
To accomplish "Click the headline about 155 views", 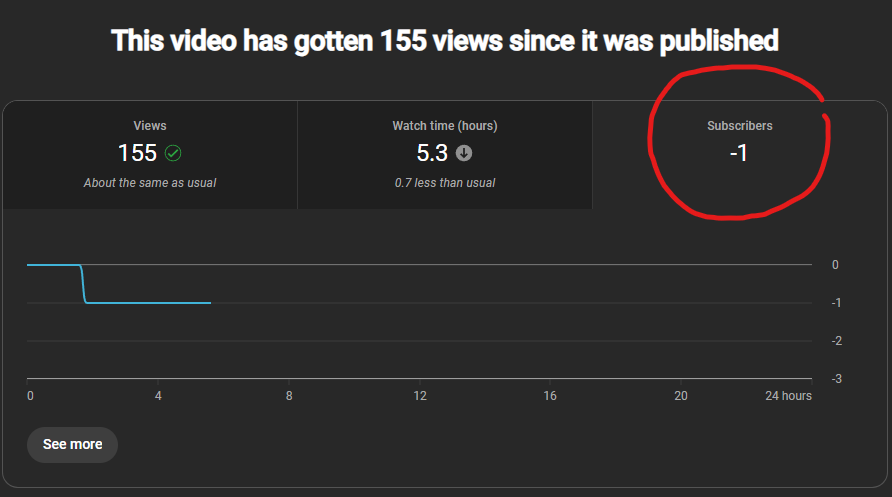I will point(445,41).
